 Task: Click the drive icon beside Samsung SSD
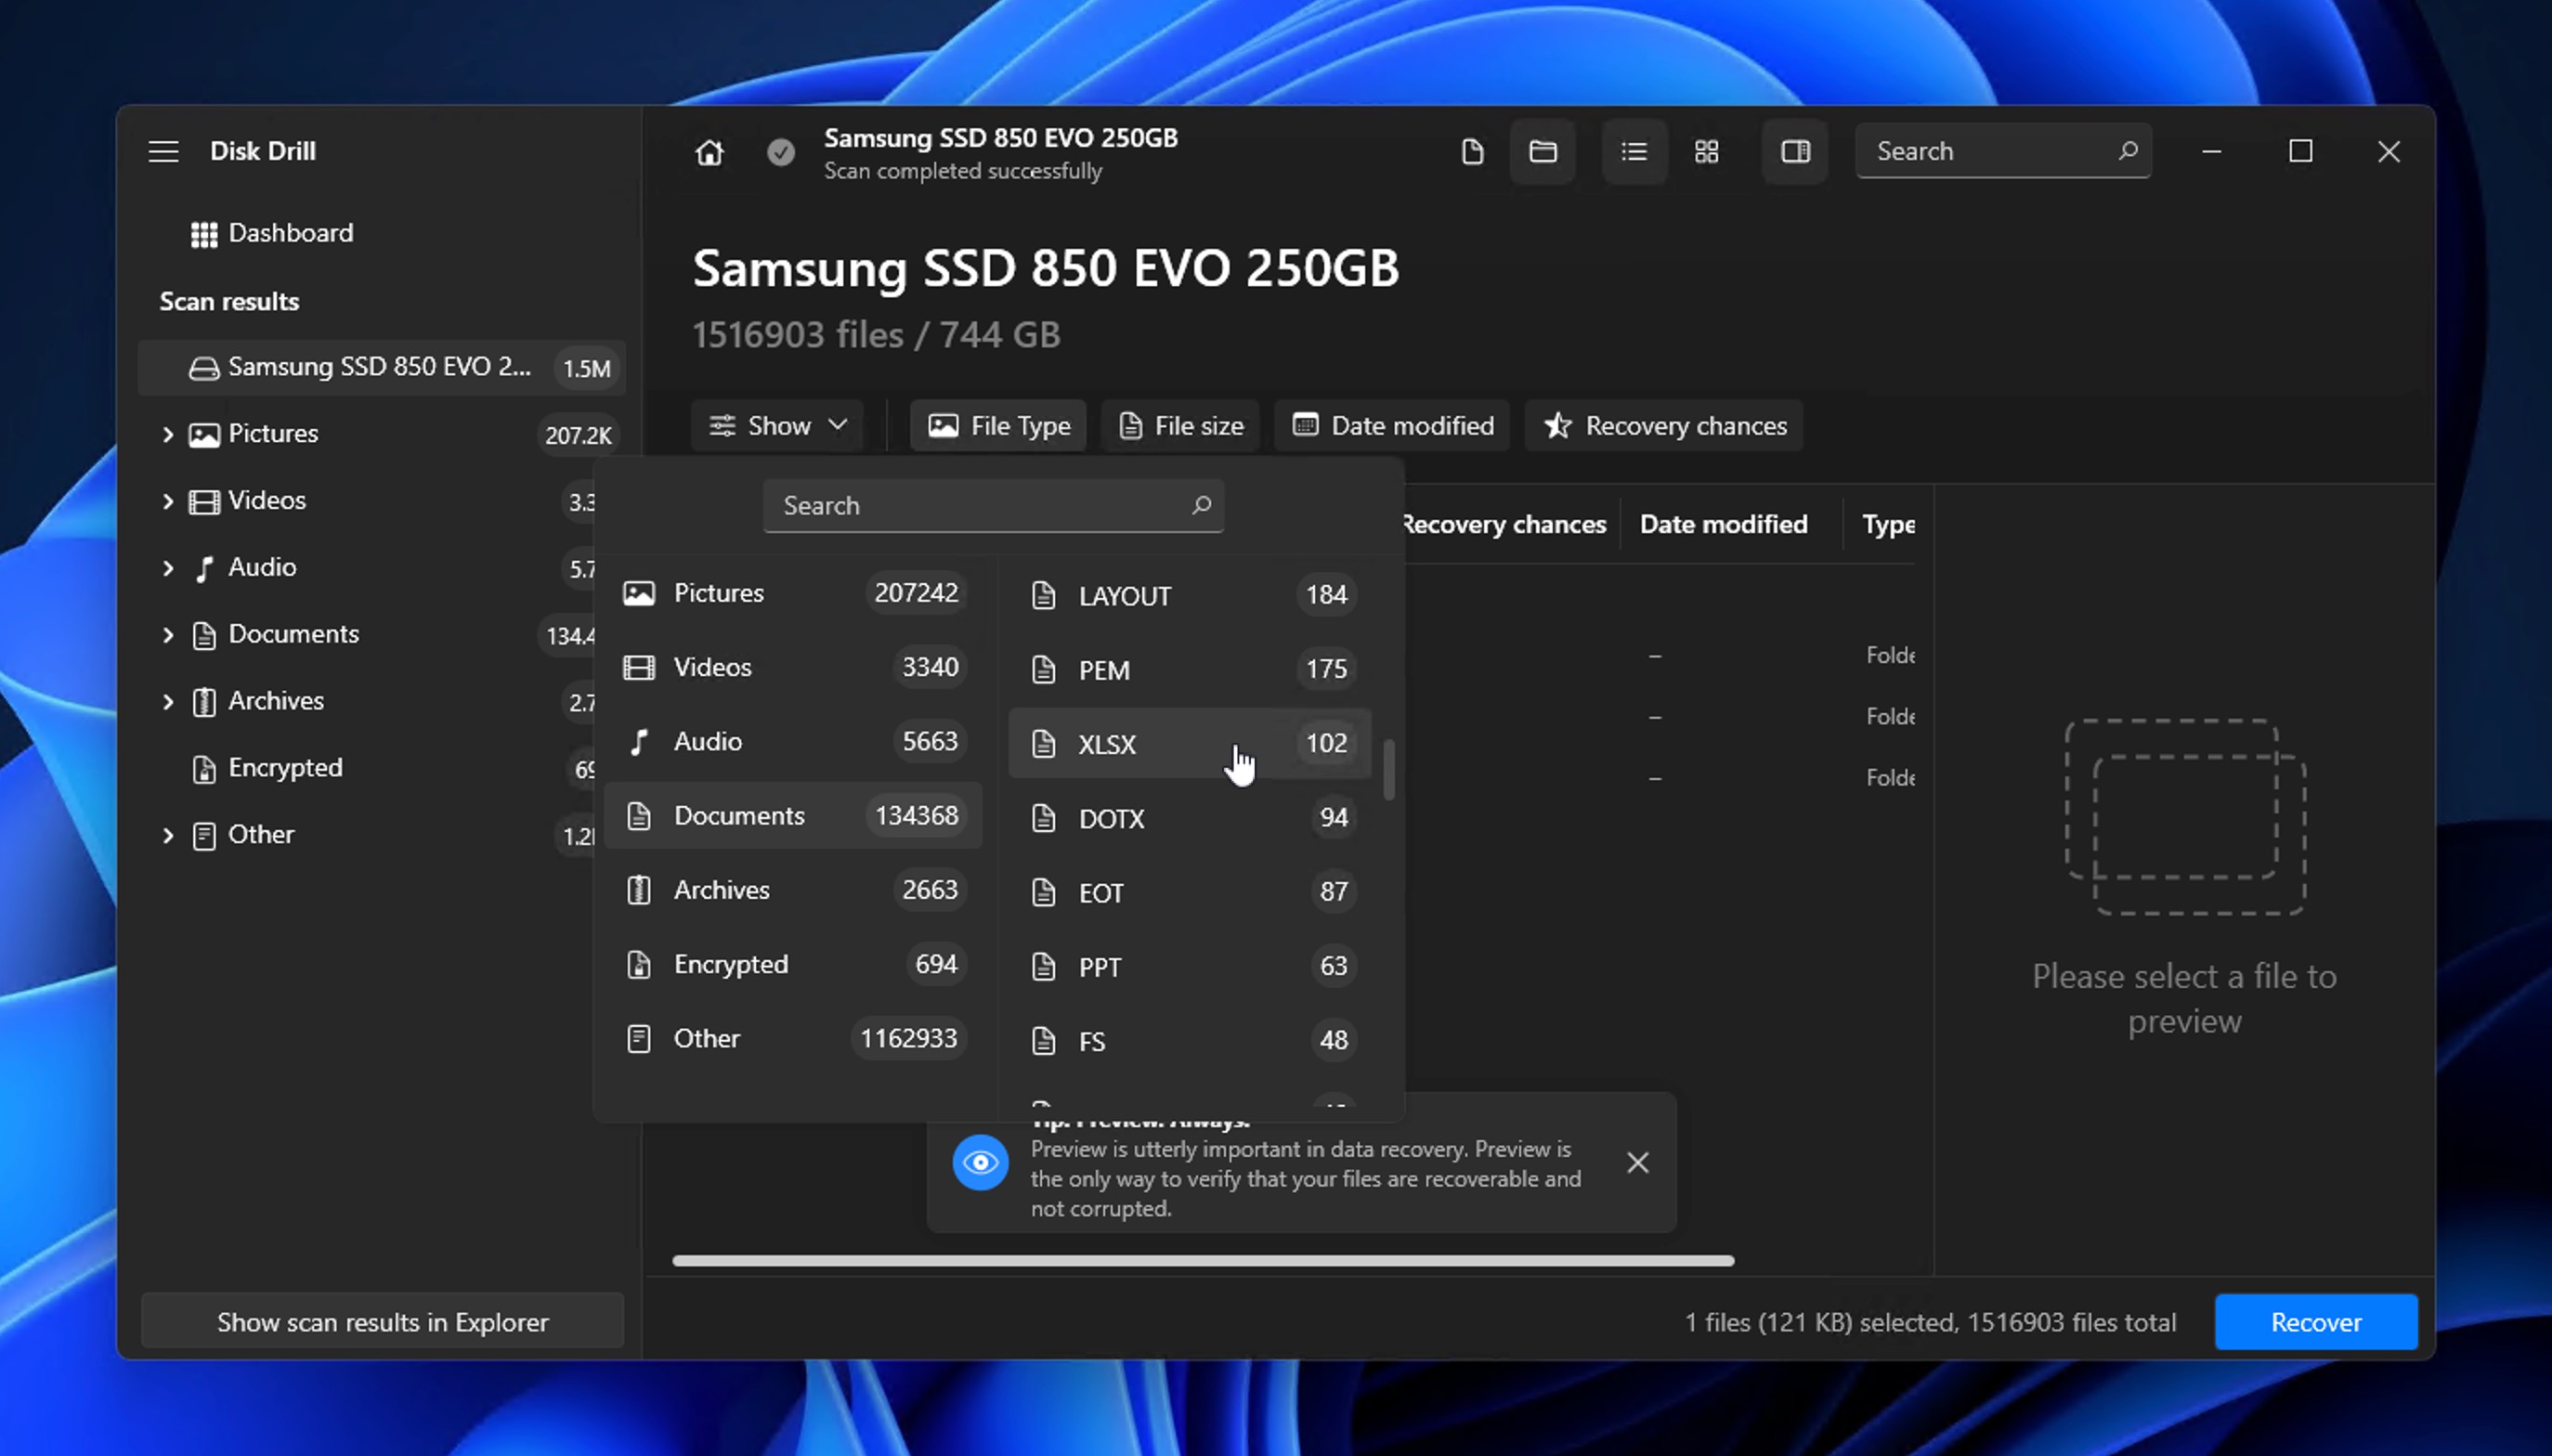pos(204,368)
